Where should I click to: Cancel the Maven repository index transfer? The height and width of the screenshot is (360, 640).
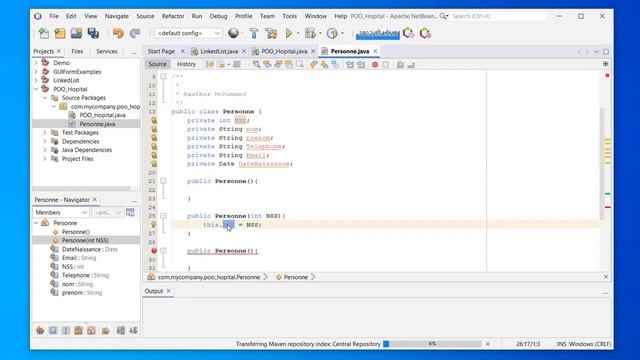[x=487, y=344]
